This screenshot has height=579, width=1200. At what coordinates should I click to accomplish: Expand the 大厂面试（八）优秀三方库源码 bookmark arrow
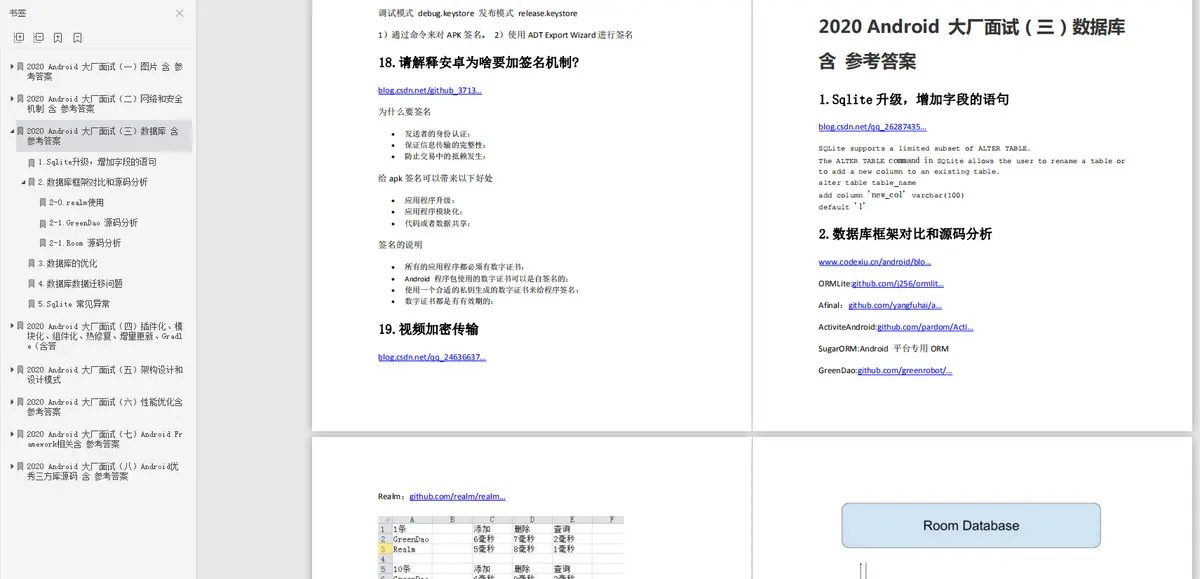[x=11, y=466]
